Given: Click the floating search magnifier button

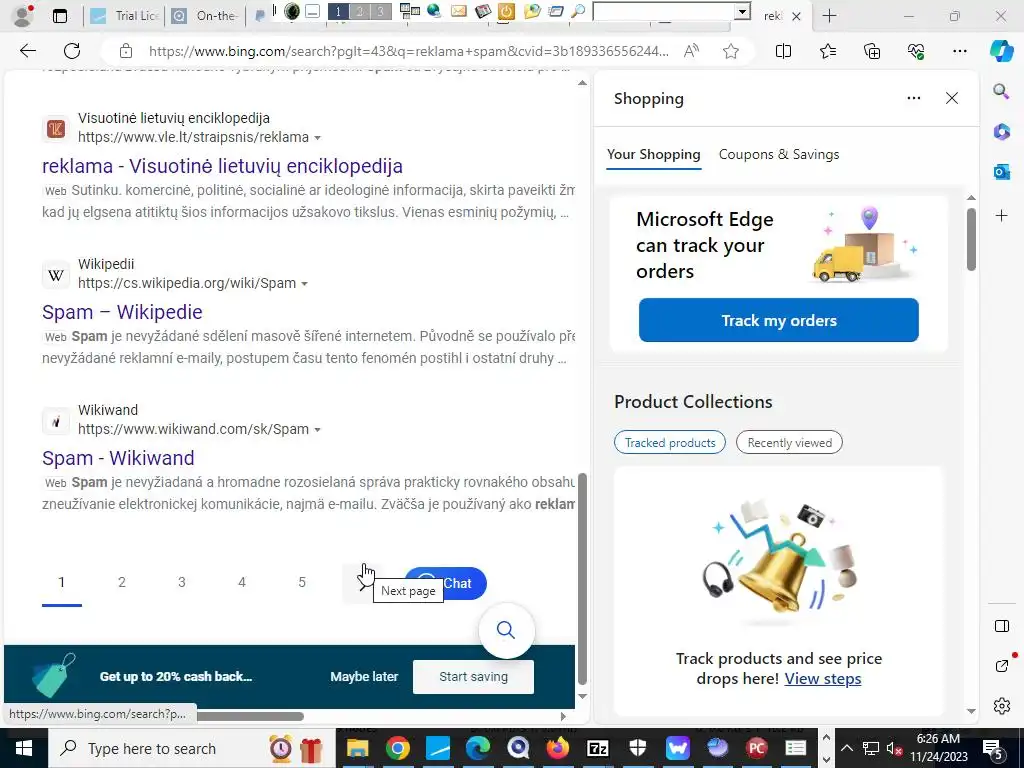Looking at the screenshot, I should coord(506,630).
